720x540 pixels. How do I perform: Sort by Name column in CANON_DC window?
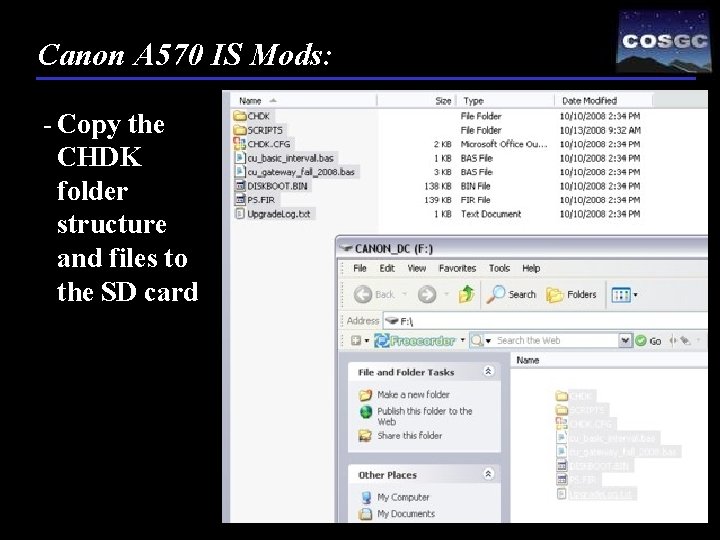coord(609,360)
